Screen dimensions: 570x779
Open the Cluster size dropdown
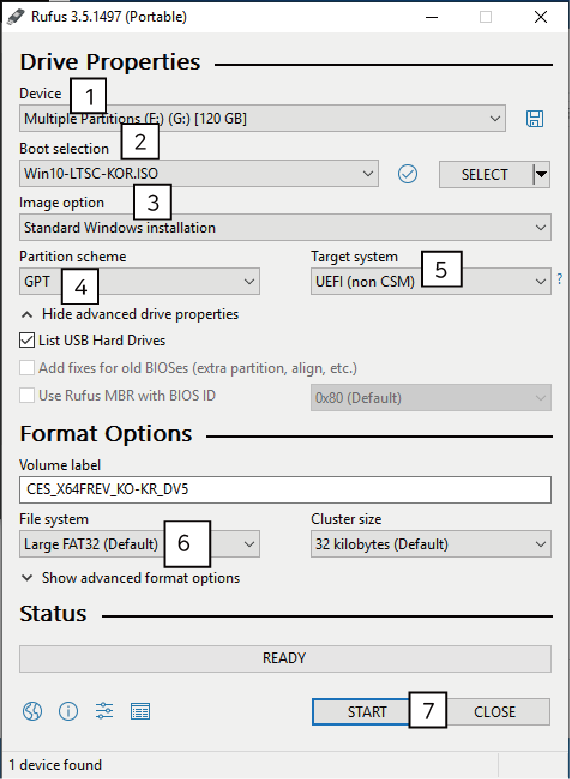(431, 544)
